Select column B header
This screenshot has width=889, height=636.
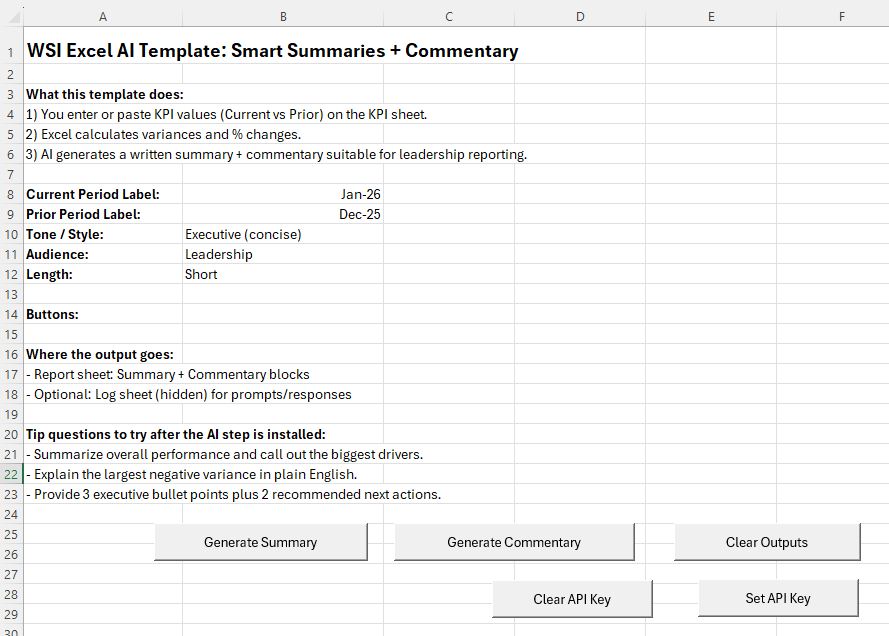[283, 16]
